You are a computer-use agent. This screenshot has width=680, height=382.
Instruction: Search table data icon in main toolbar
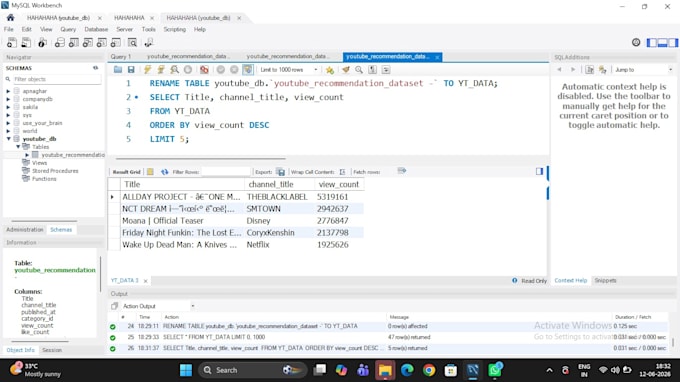(x=132, y=42)
